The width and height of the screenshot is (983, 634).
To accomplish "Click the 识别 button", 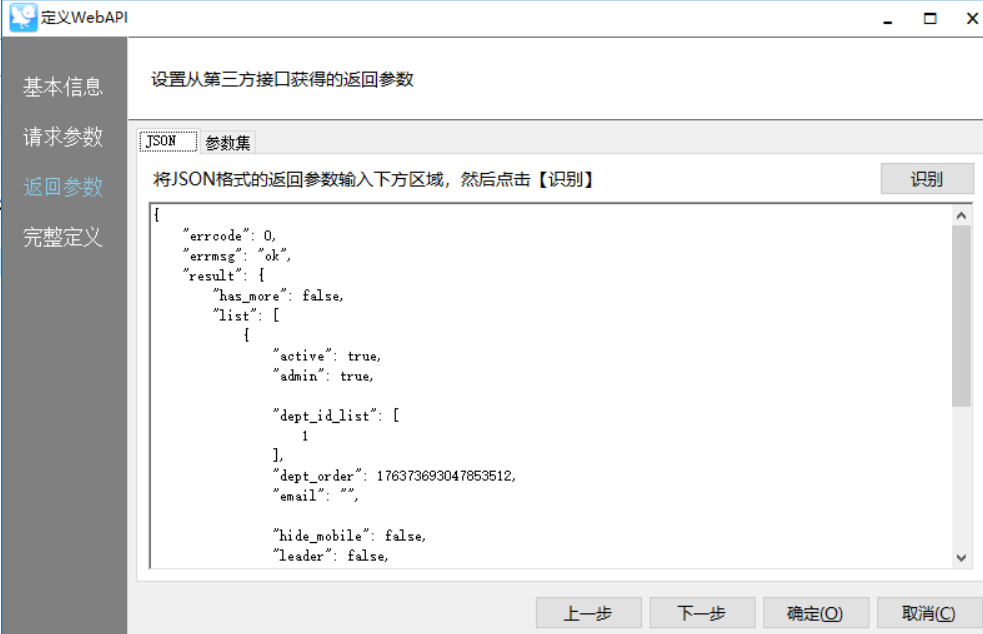I will pyautogui.click(x=927, y=179).
